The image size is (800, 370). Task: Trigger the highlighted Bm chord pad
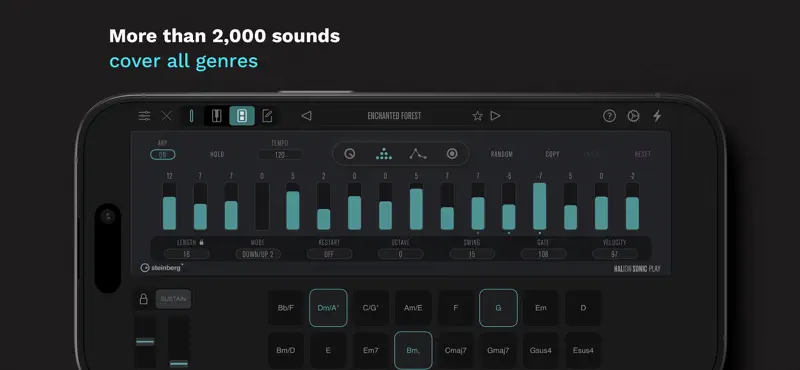coord(413,351)
